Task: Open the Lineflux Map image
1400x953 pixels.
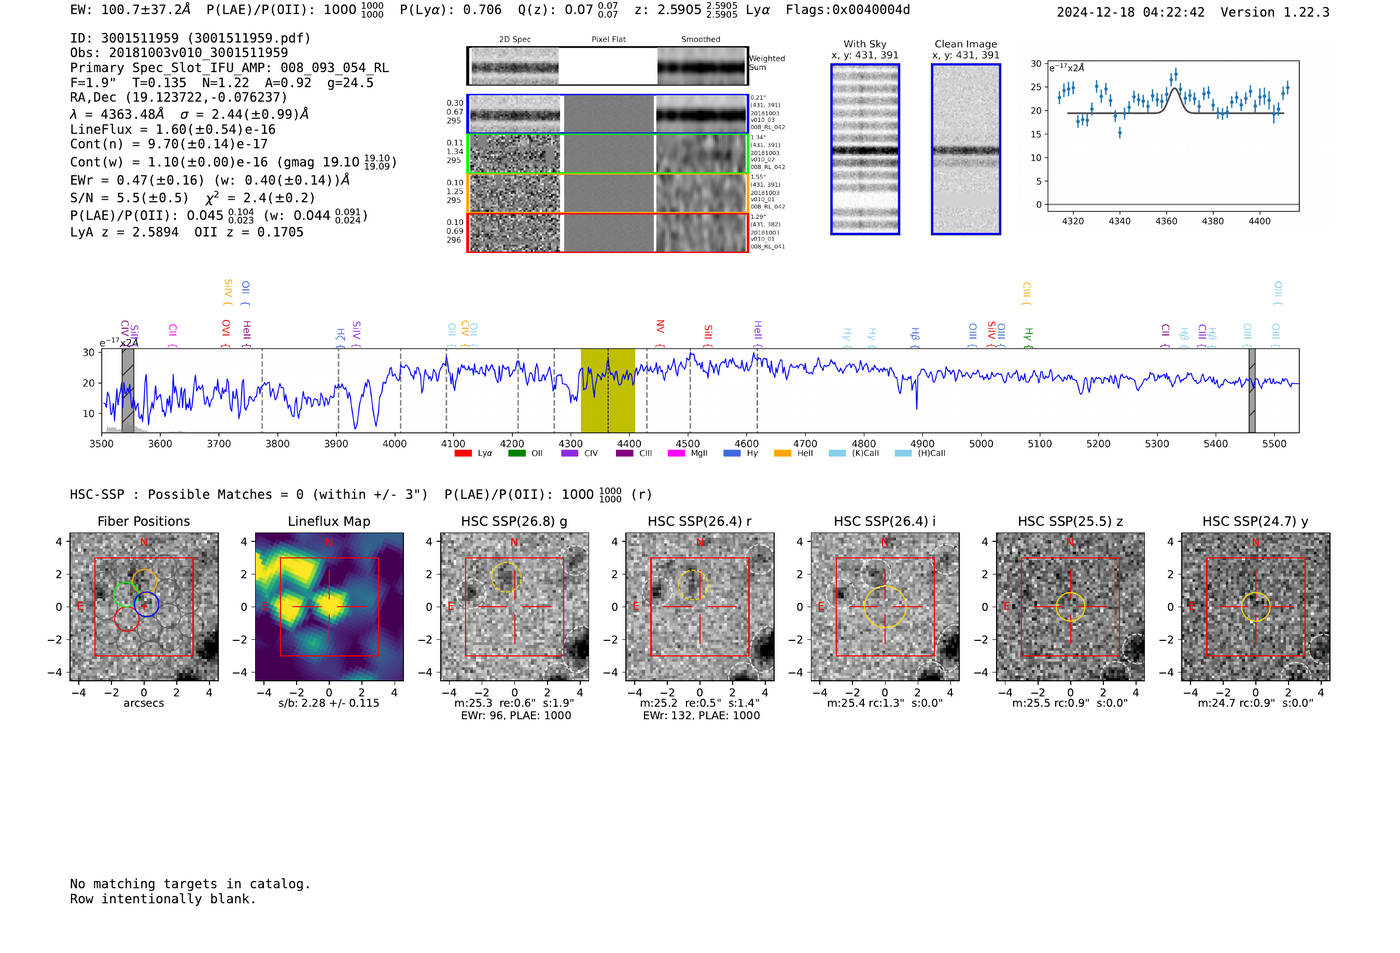Action: pos(329,607)
